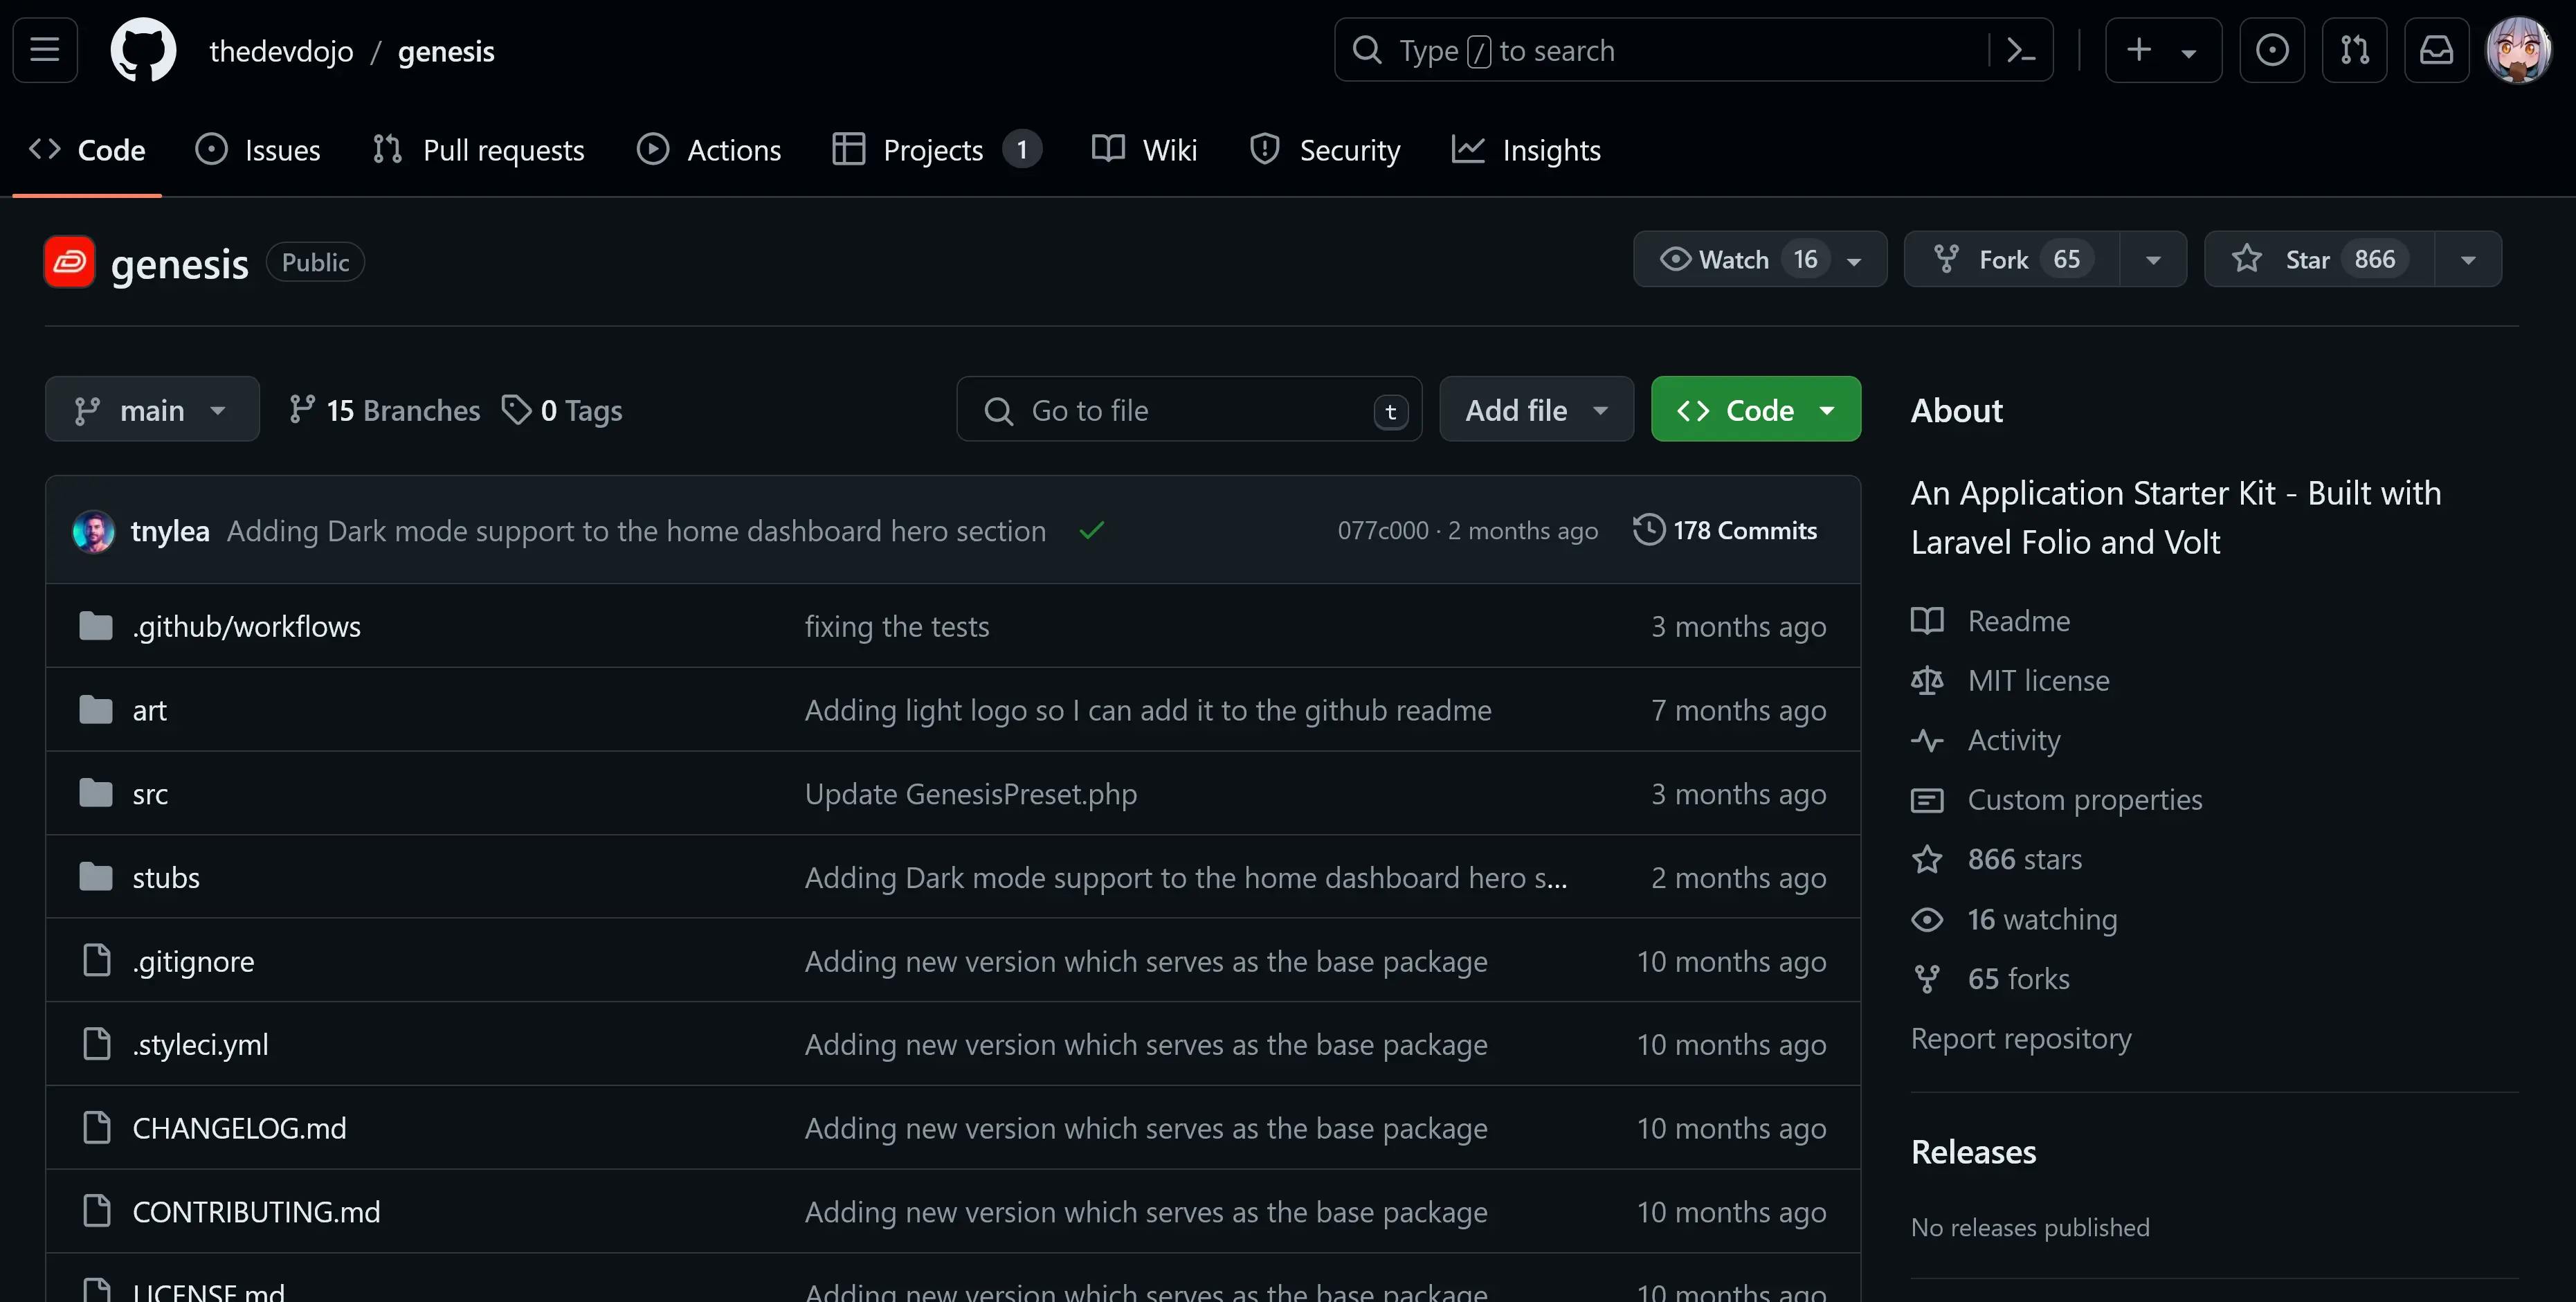This screenshot has width=2576, height=1302.
Task: Open the notifications inbox icon
Action: coord(2436,49)
